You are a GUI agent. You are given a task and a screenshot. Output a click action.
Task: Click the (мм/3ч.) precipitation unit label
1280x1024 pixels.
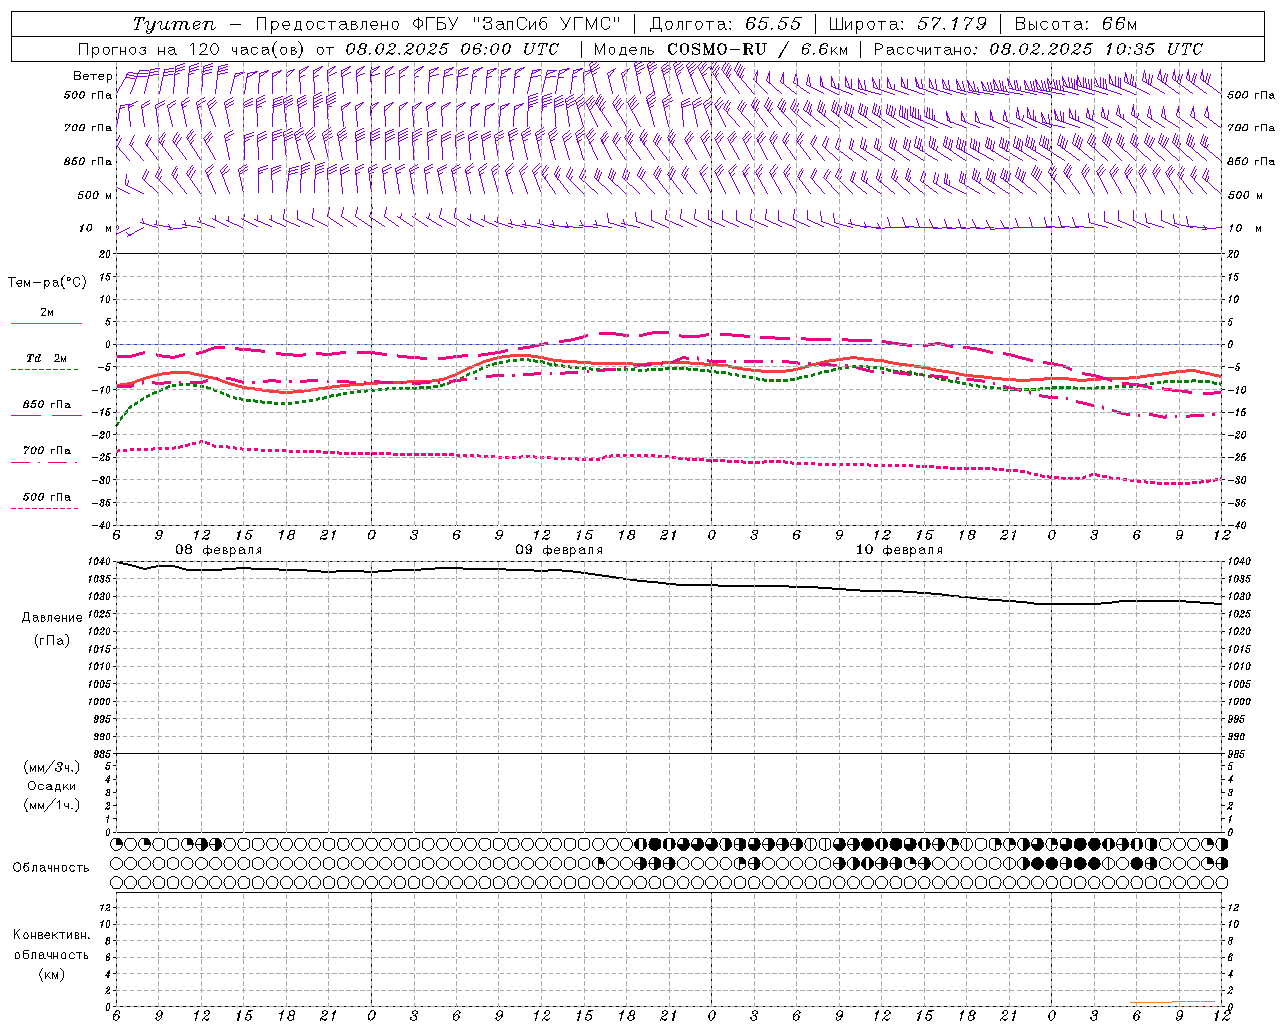click(x=52, y=767)
